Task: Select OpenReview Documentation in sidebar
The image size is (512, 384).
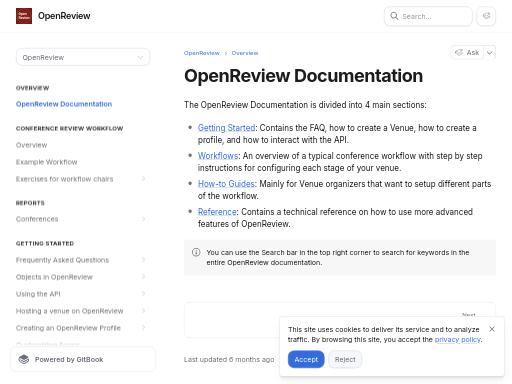Action: pos(64,104)
